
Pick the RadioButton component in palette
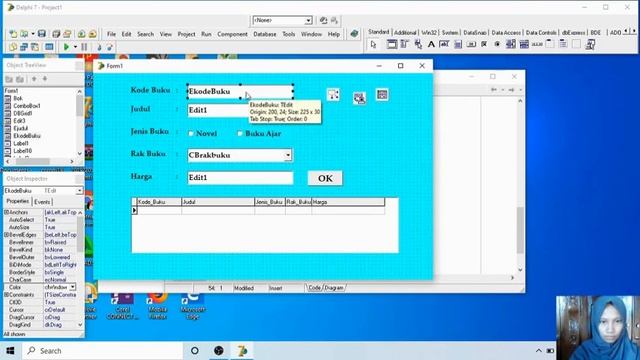point(497,44)
